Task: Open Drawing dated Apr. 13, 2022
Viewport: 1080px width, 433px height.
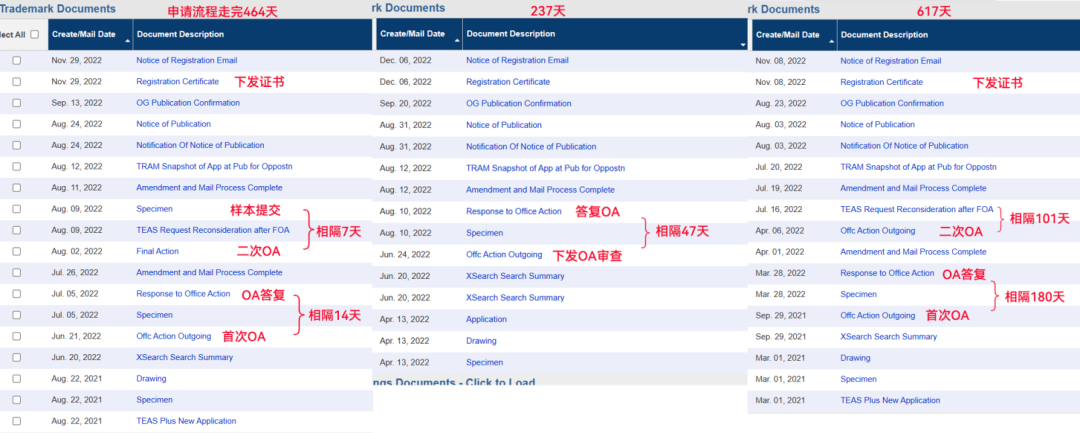Action: [x=481, y=341]
